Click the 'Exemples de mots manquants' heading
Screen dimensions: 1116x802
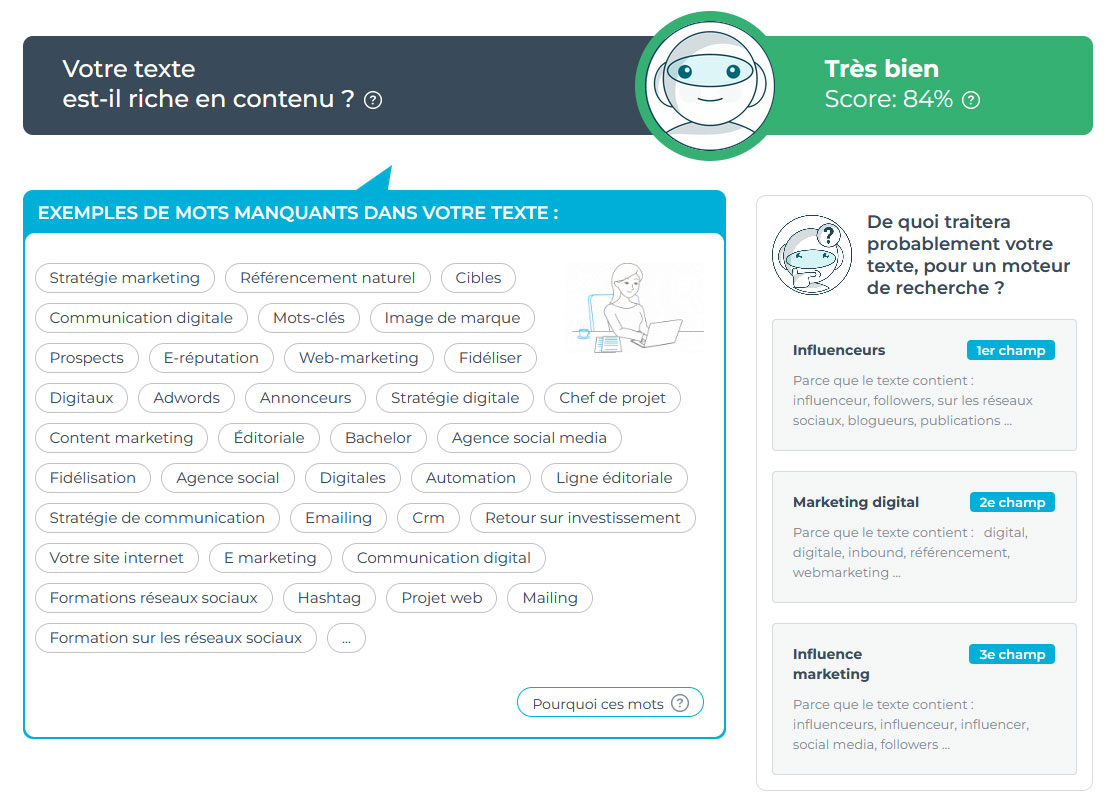pos(298,213)
